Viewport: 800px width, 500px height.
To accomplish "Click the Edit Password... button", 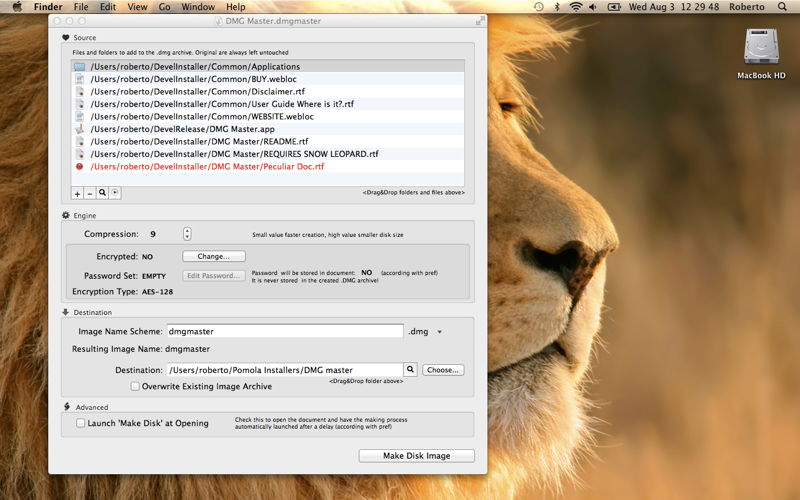I will [214, 276].
